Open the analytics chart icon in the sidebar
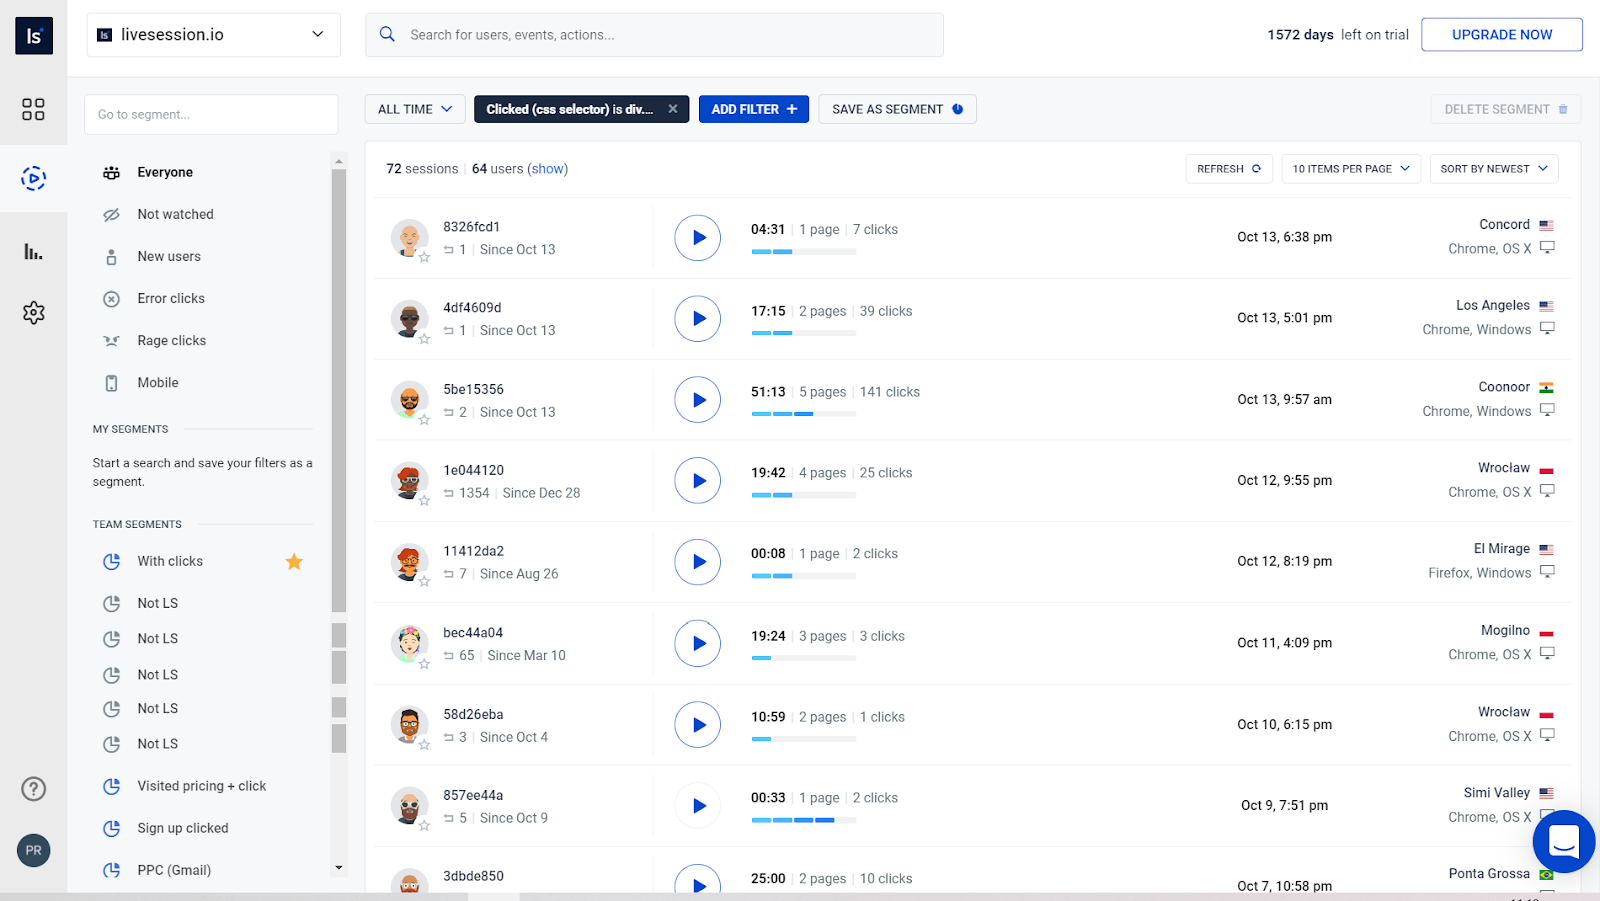The height and width of the screenshot is (901, 1600). coord(33,251)
